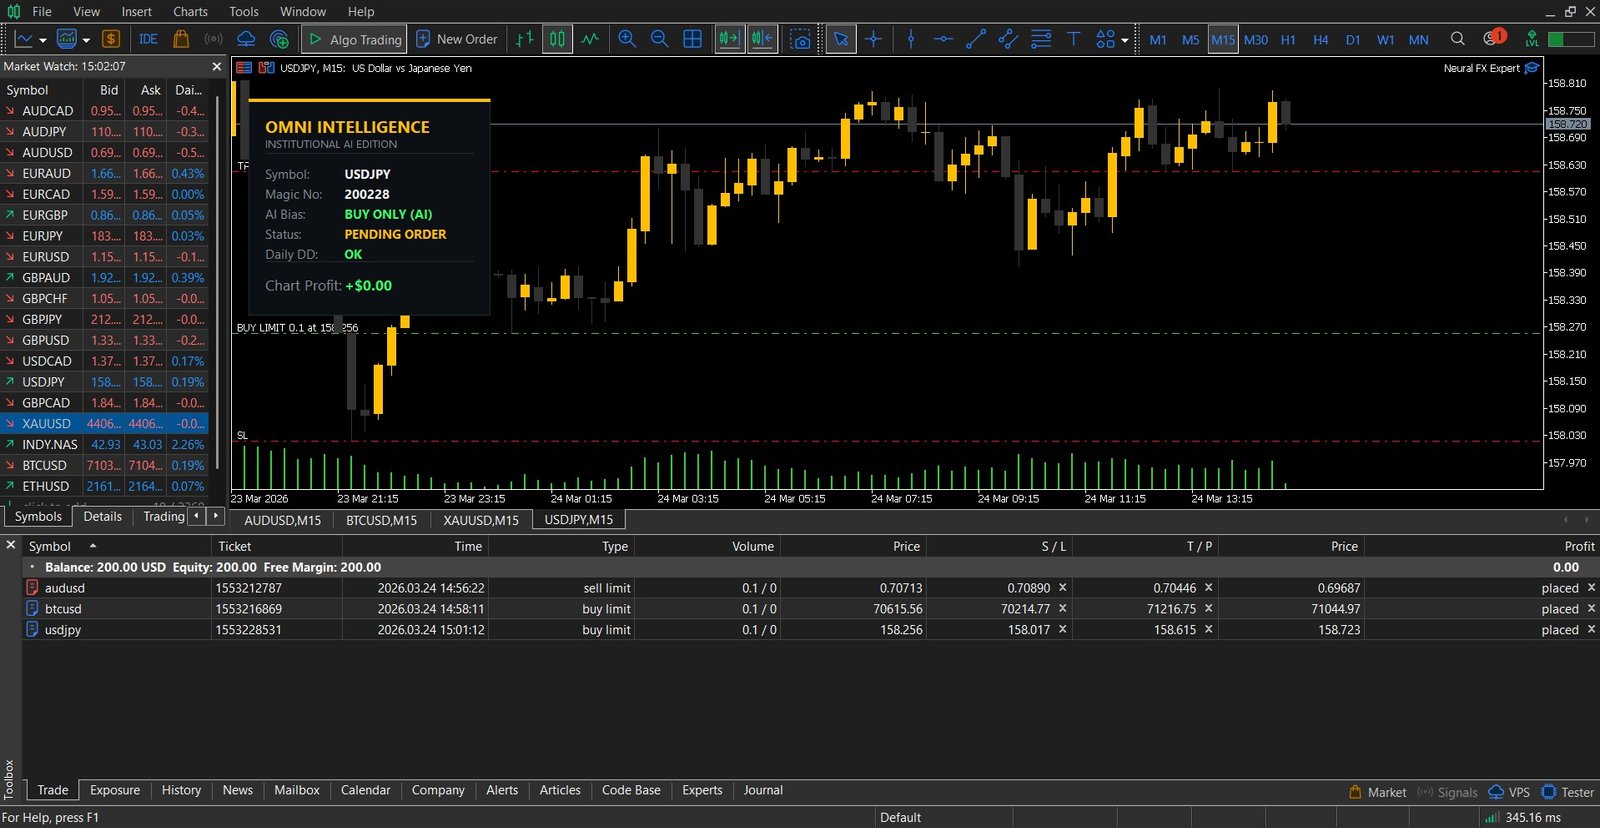The width and height of the screenshot is (1600, 828).
Task: Open search with the magnifier icon
Action: click(1458, 39)
